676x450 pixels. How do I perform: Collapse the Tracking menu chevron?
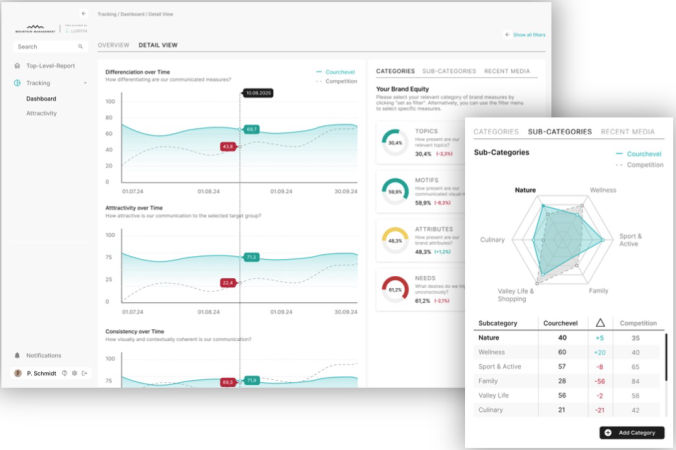tap(86, 83)
